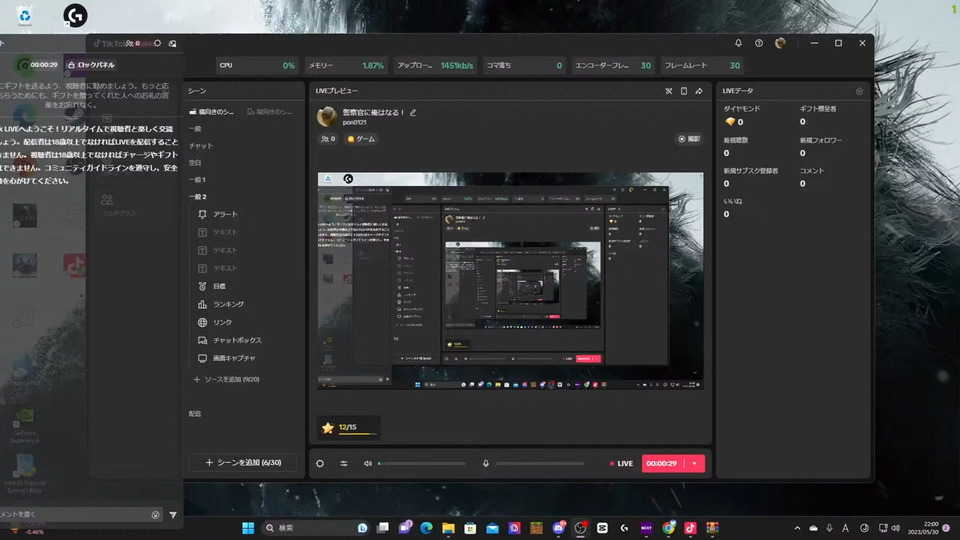Click the taskbar 検索 search box

click(315, 528)
